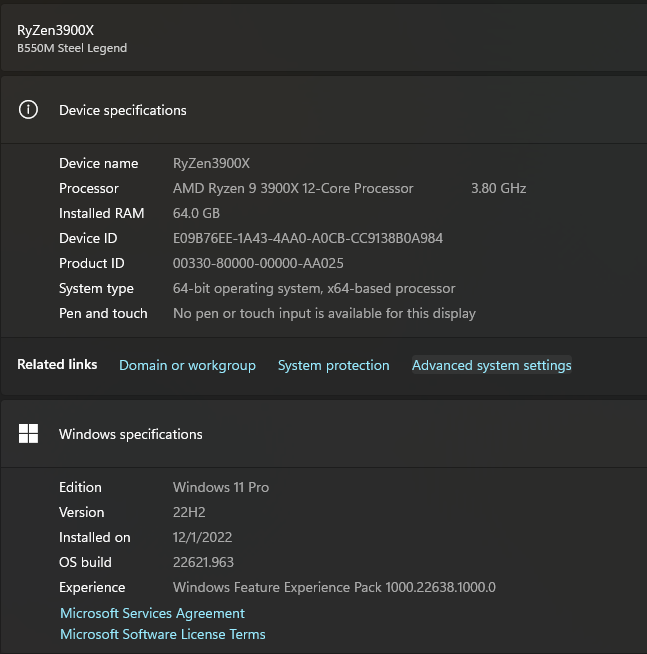The width and height of the screenshot is (647, 654).
Task: Open Domain or workgroup link
Action: [187, 365]
